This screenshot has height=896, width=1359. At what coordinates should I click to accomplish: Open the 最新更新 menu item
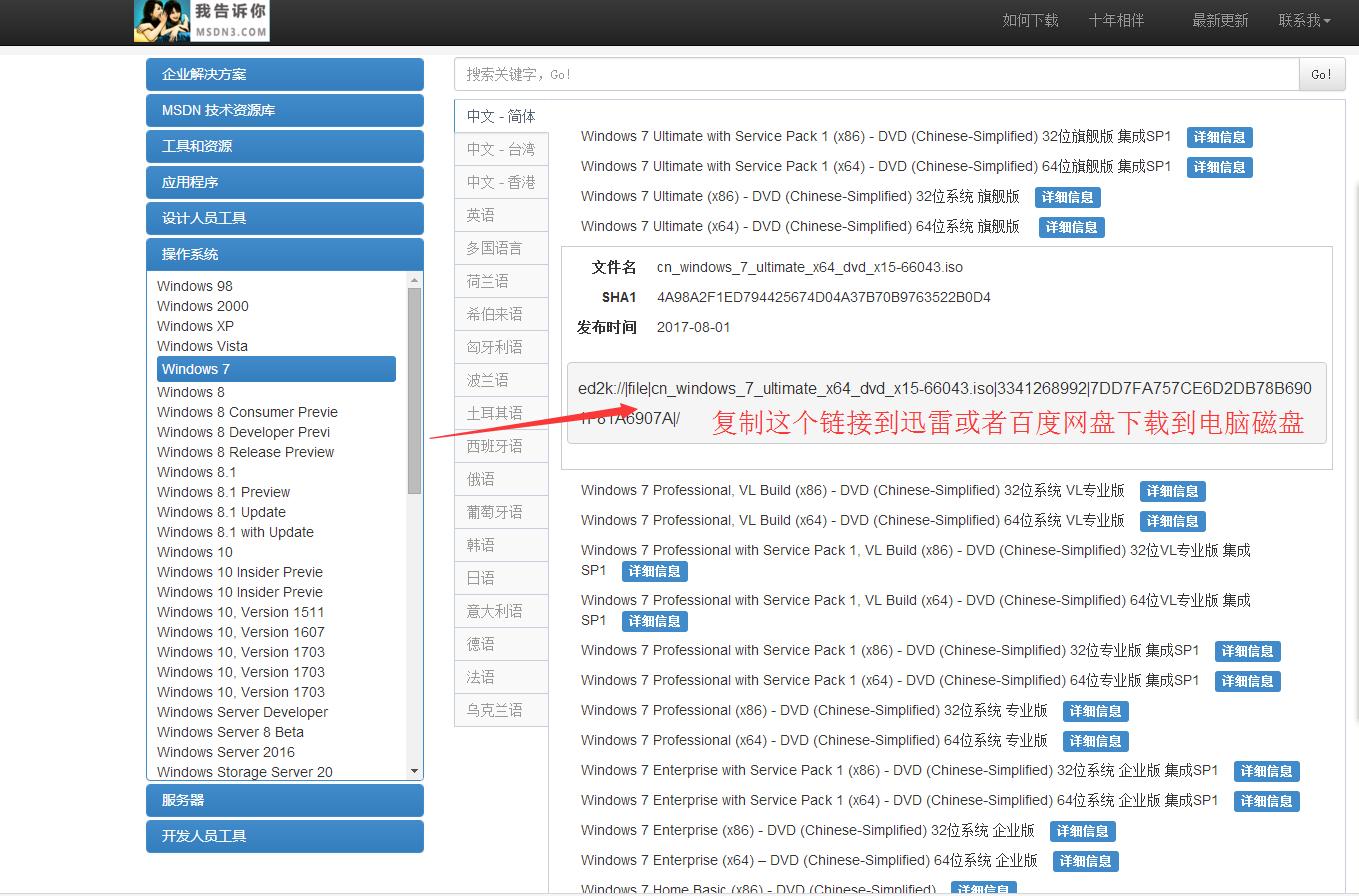(x=1219, y=19)
